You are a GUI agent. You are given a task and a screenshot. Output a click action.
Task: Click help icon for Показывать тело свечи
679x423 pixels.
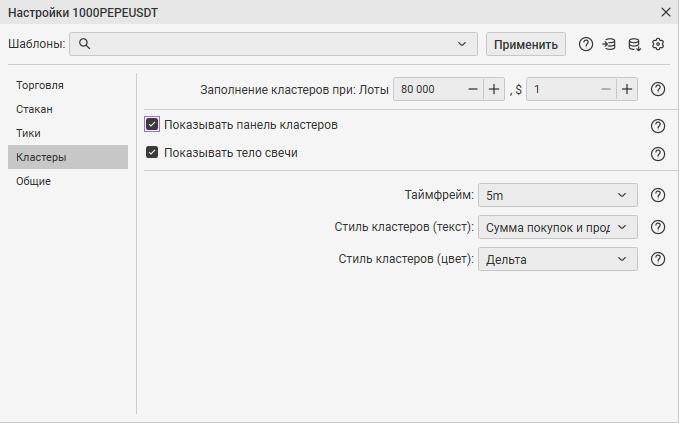pyautogui.click(x=658, y=154)
